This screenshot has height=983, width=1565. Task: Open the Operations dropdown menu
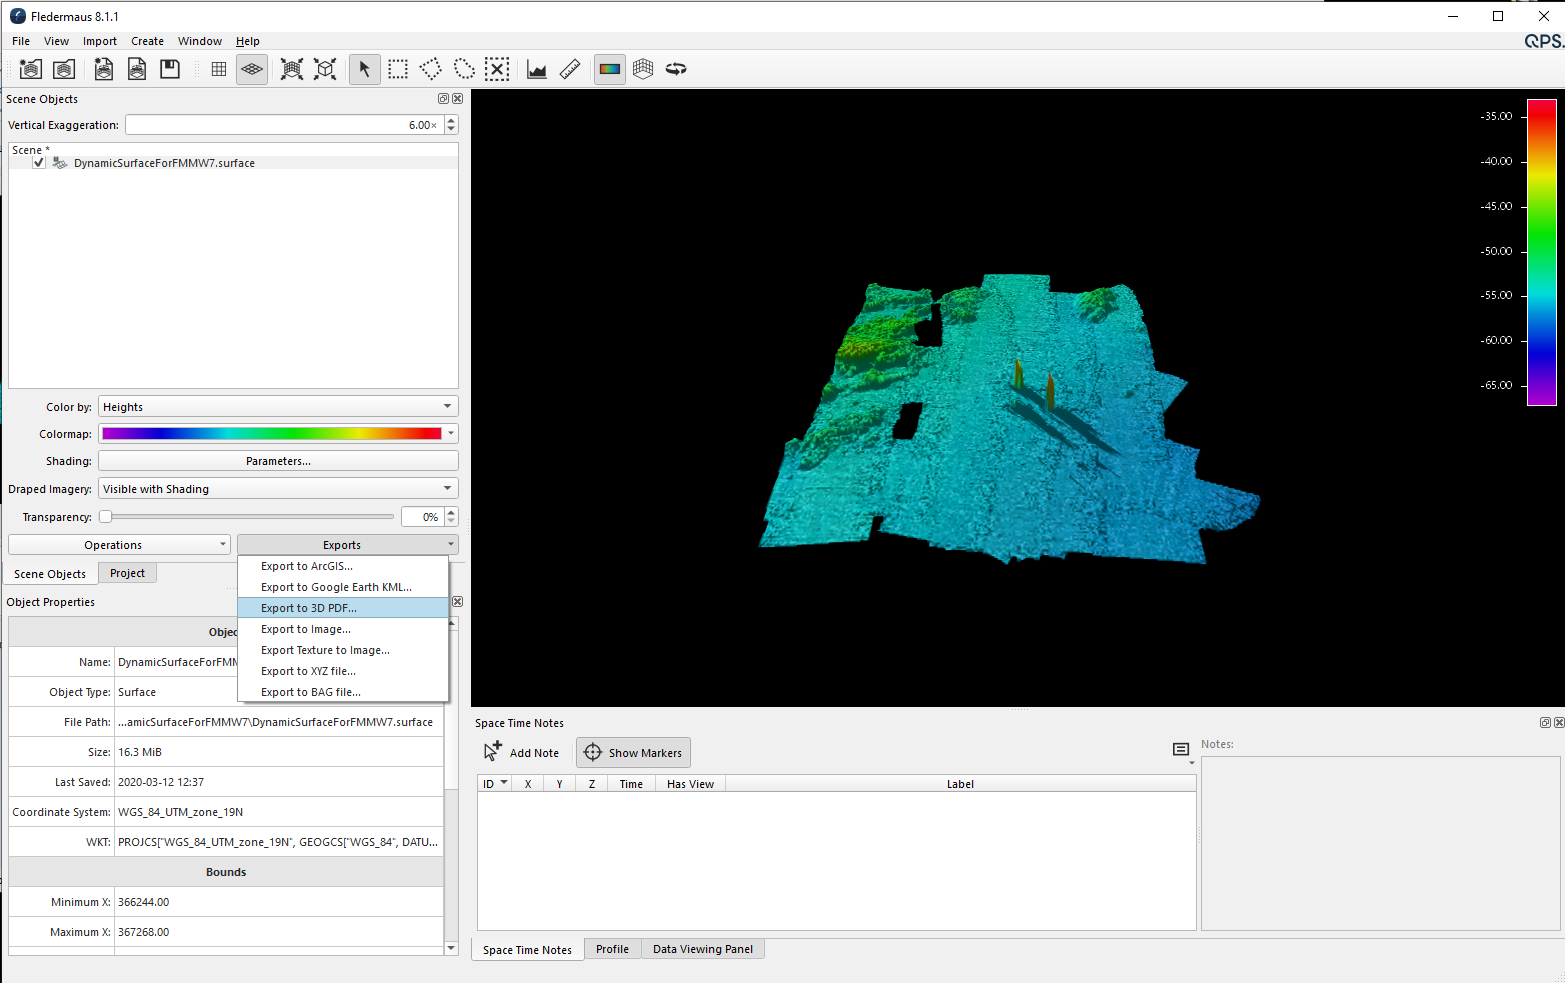tap(119, 545)
